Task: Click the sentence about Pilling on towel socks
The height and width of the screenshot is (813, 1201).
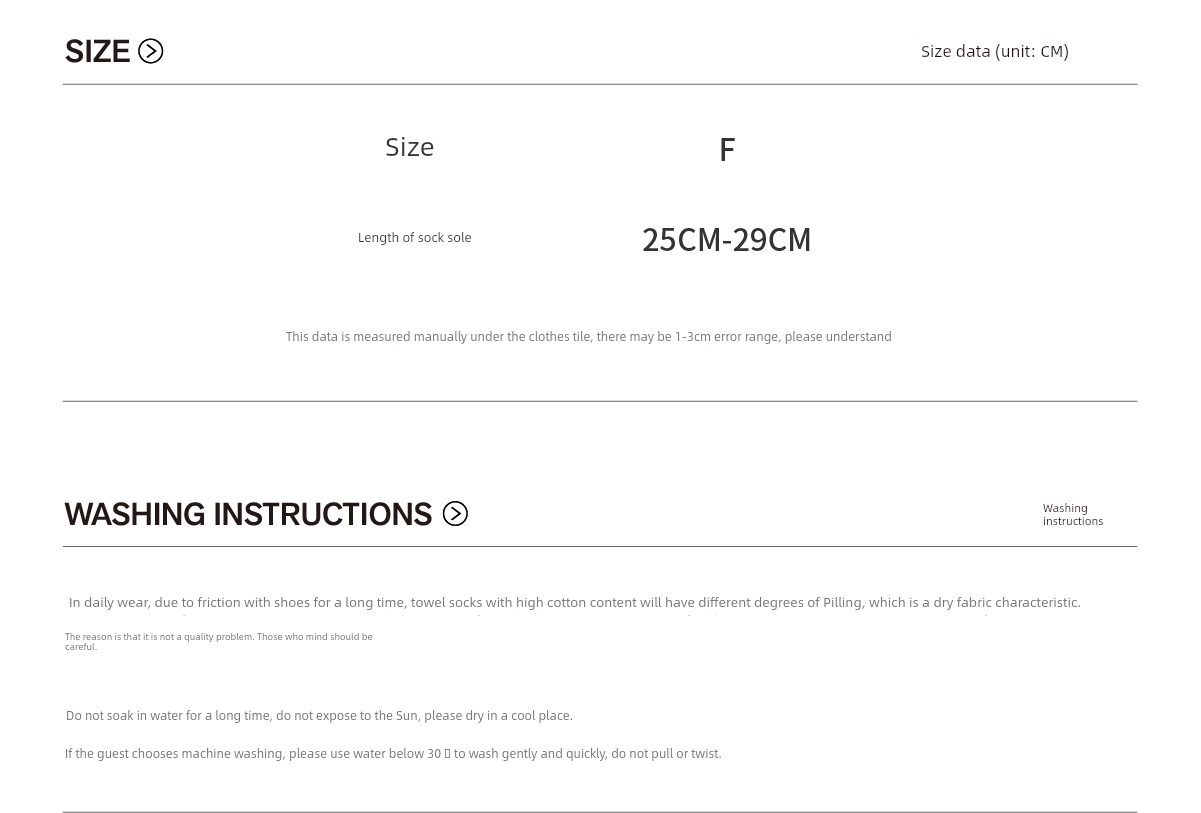Action: click(575, 603)
